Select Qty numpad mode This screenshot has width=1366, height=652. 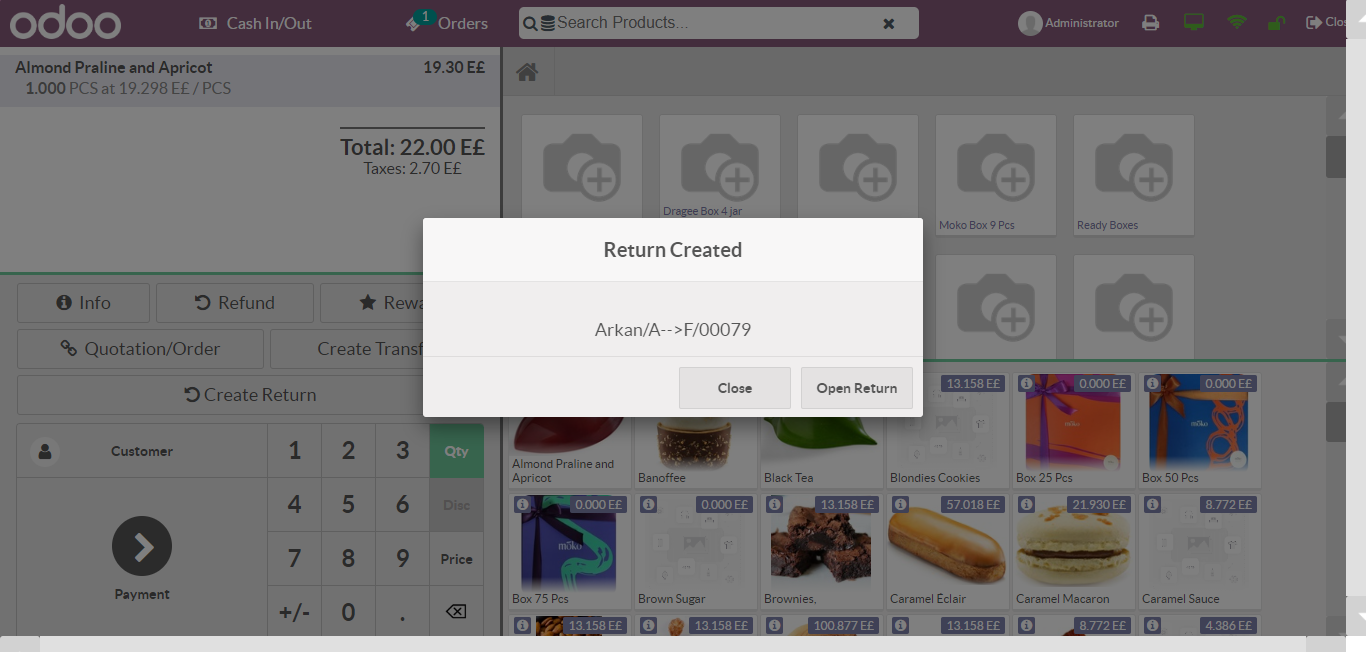457,451
